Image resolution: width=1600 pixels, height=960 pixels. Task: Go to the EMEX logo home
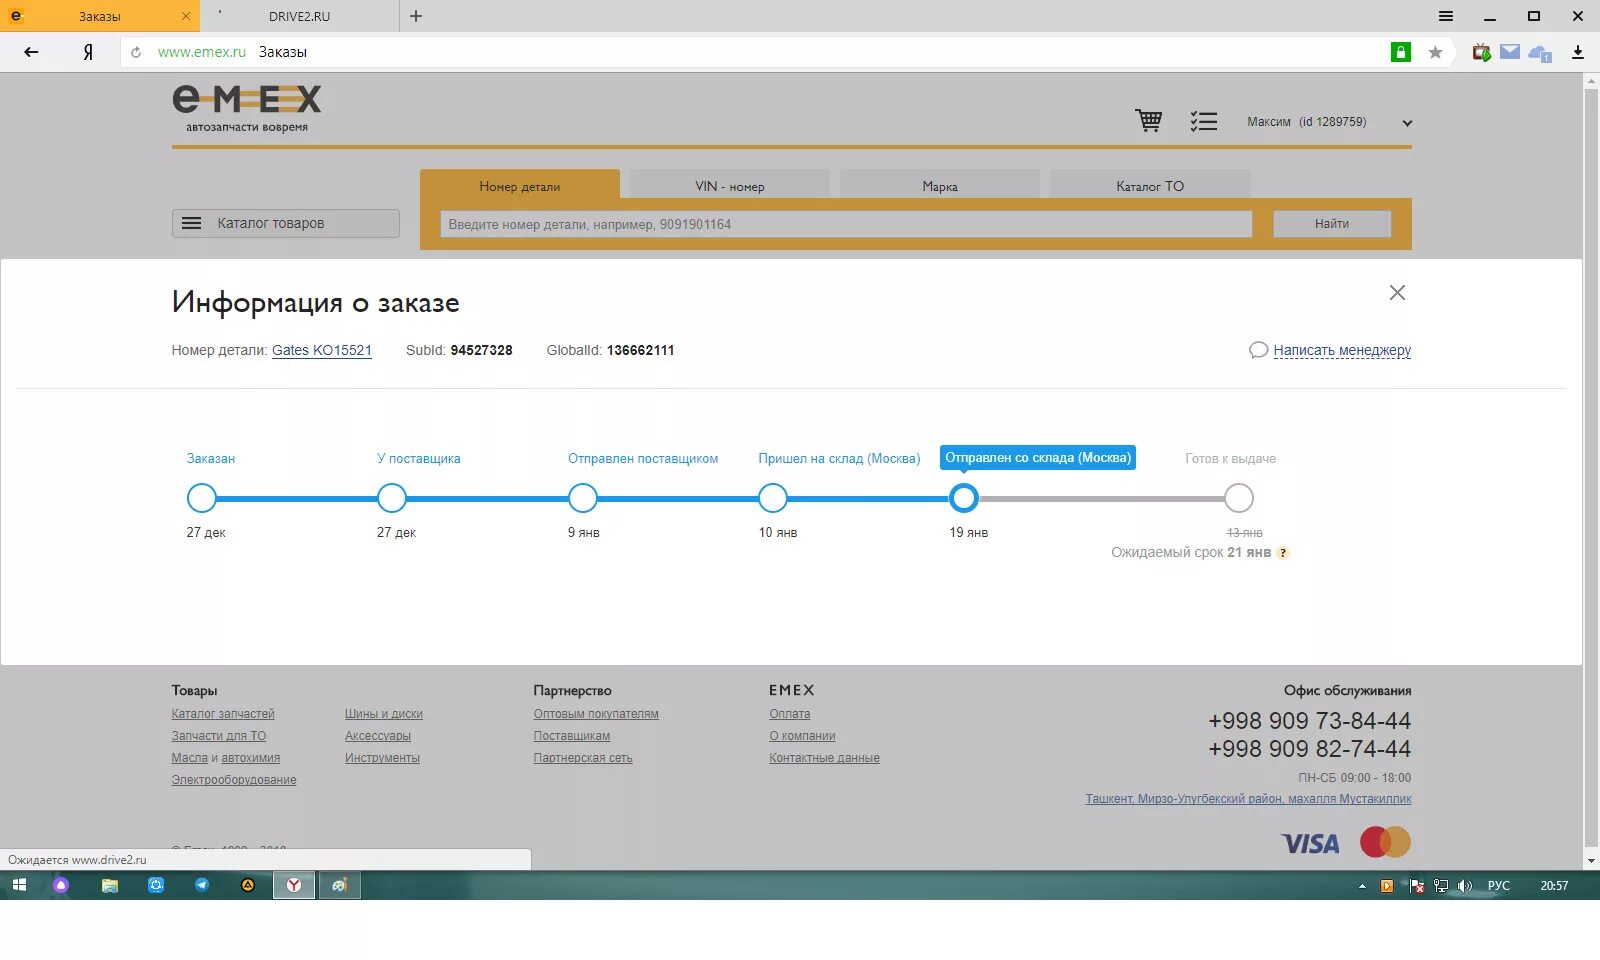click(247, 108)
